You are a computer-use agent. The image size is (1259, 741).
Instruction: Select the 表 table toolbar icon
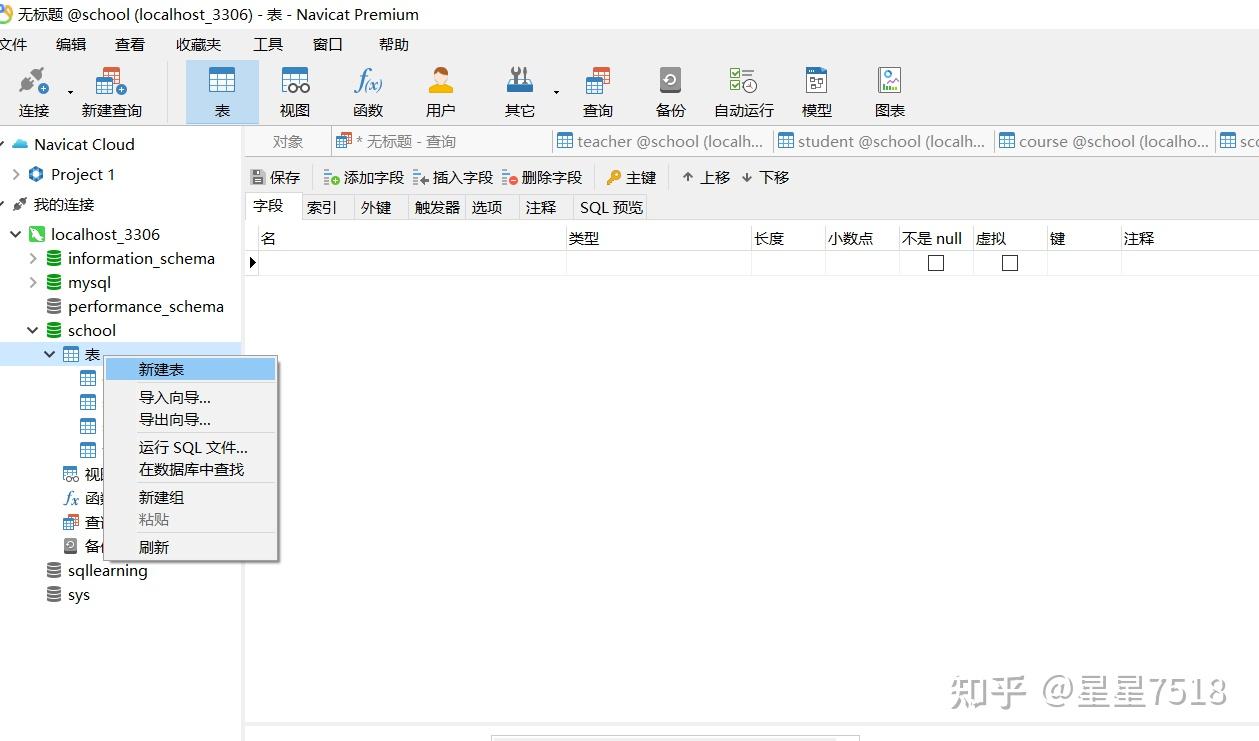(222, 92)
